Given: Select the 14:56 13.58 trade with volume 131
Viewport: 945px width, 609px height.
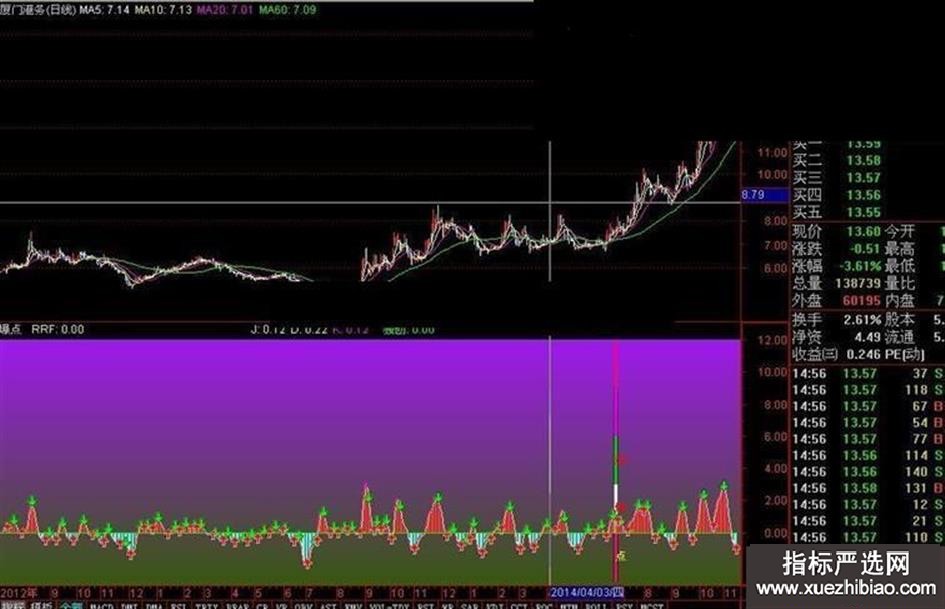Looking at the screenshot, I should tap(868, 488).
